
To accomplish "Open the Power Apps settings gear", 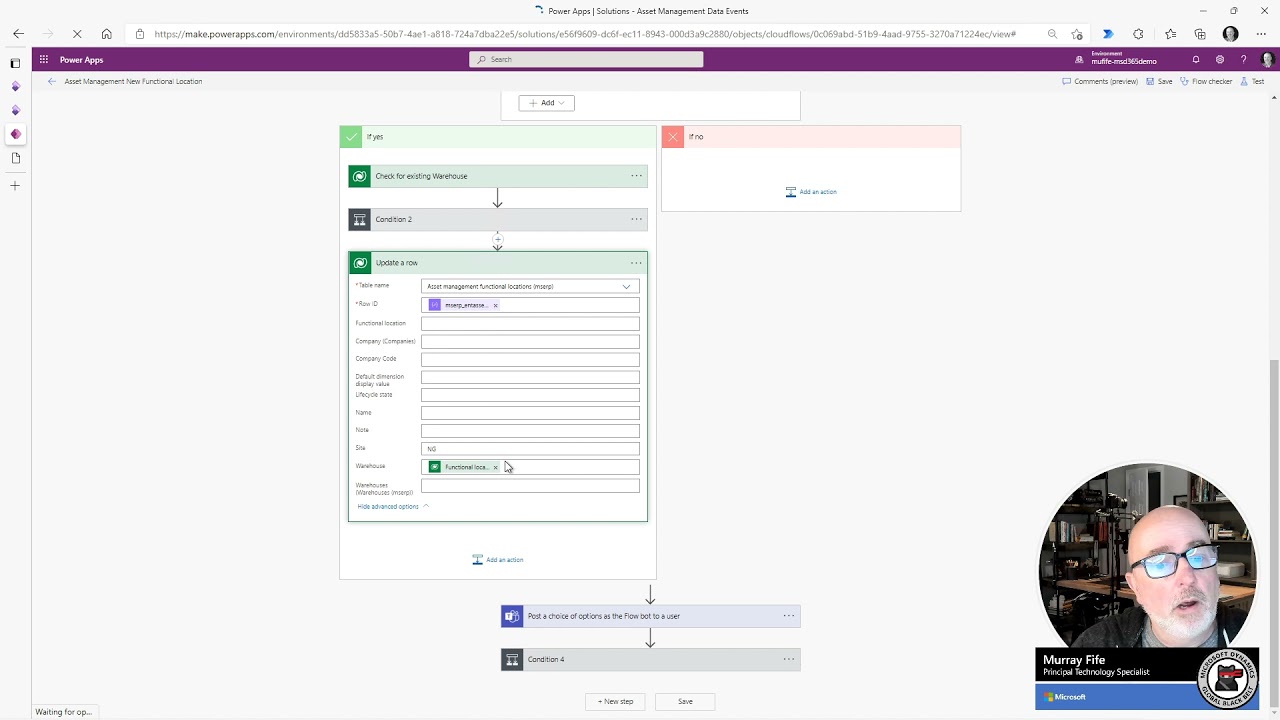I will pyautogui.click(x=1220, y=60).
